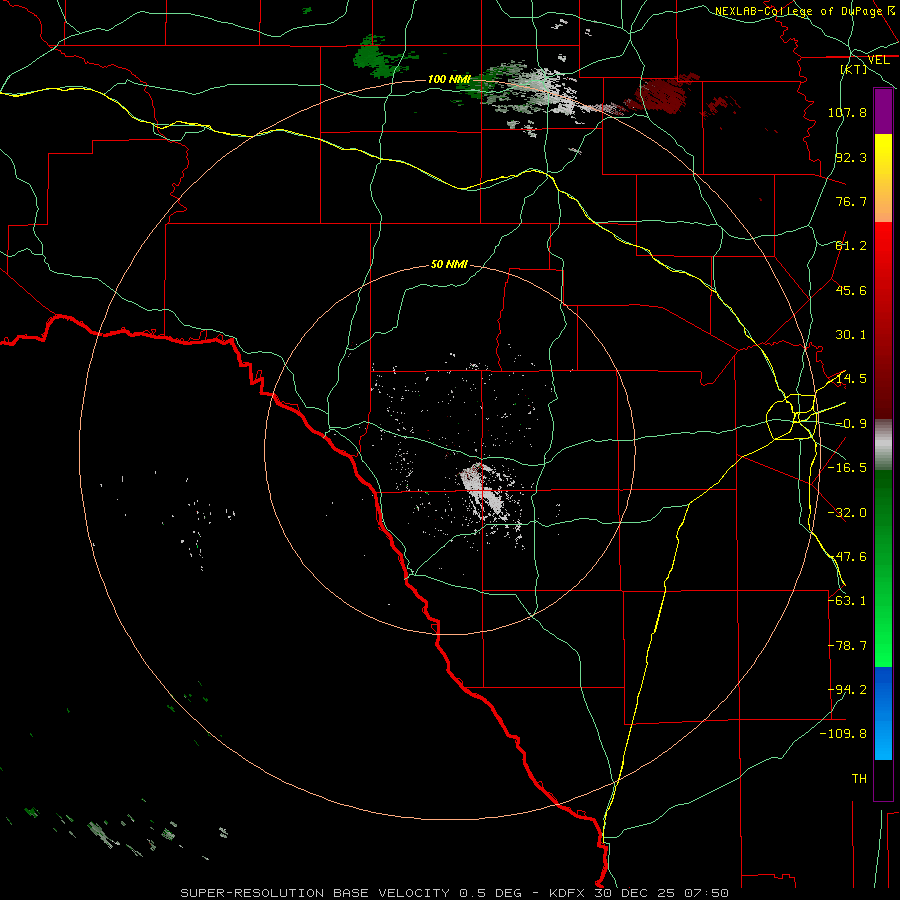Click the 61.2 value on the velocity scale

click(x=851, y=246)
